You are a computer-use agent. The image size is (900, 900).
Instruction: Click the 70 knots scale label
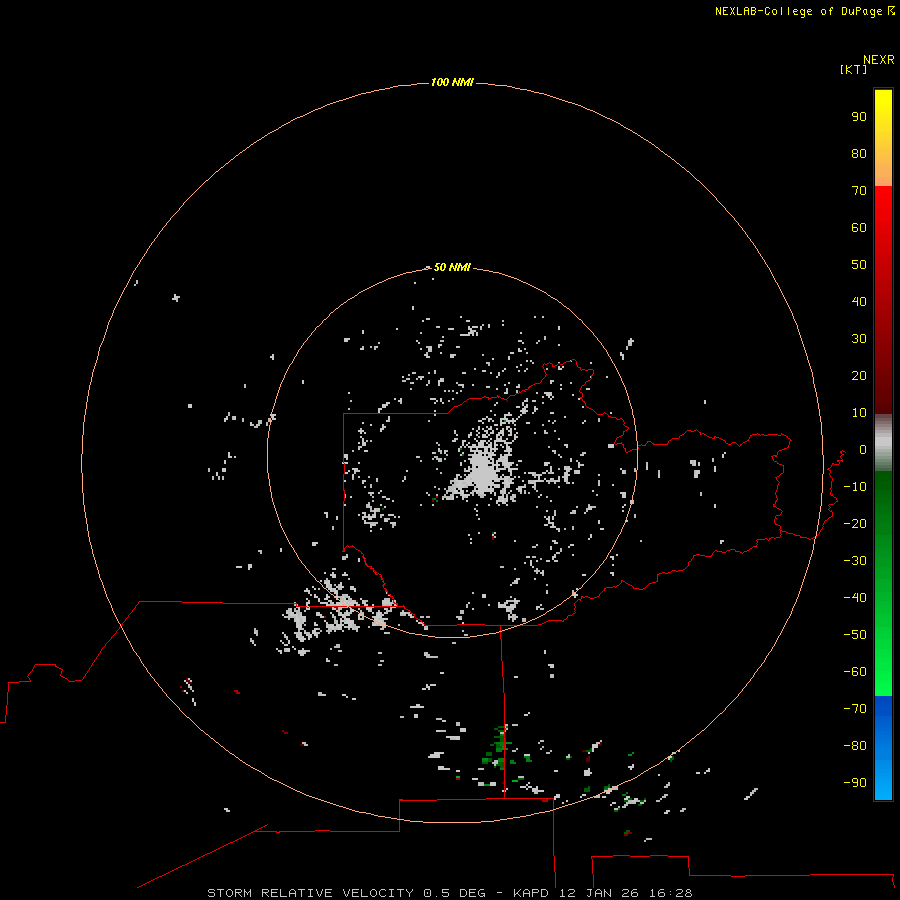tap(859, 191)
